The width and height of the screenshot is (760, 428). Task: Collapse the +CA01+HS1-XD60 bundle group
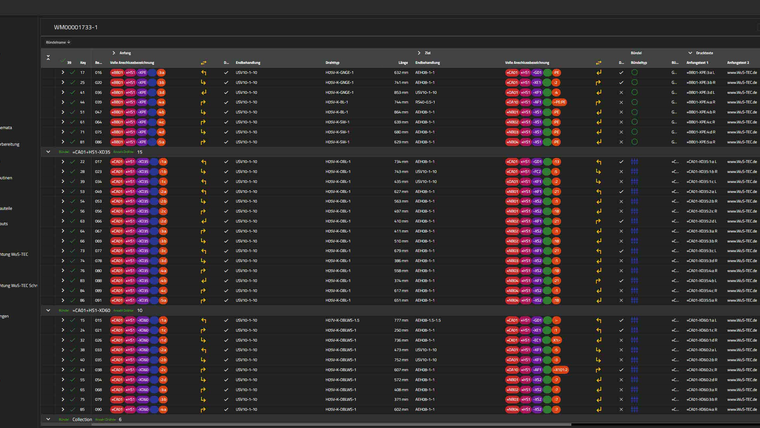pyautogui.click(x=48, y=310)
